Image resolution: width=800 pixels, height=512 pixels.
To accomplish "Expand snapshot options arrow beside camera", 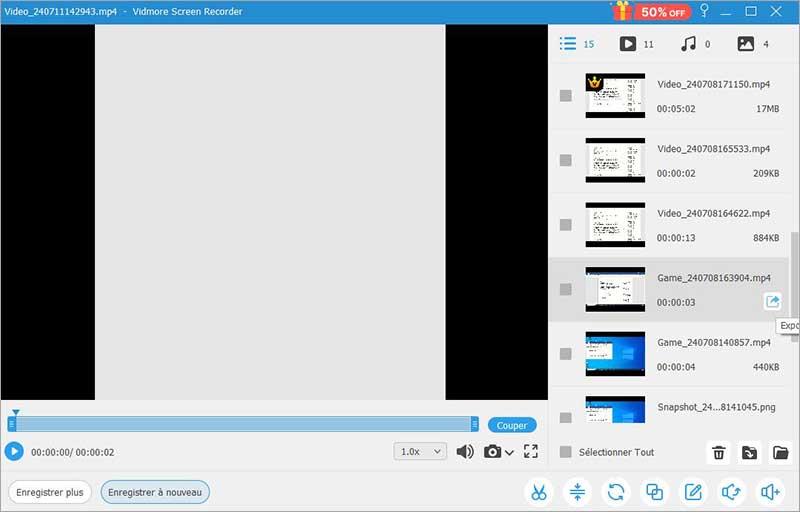I will tap(509, 452).
